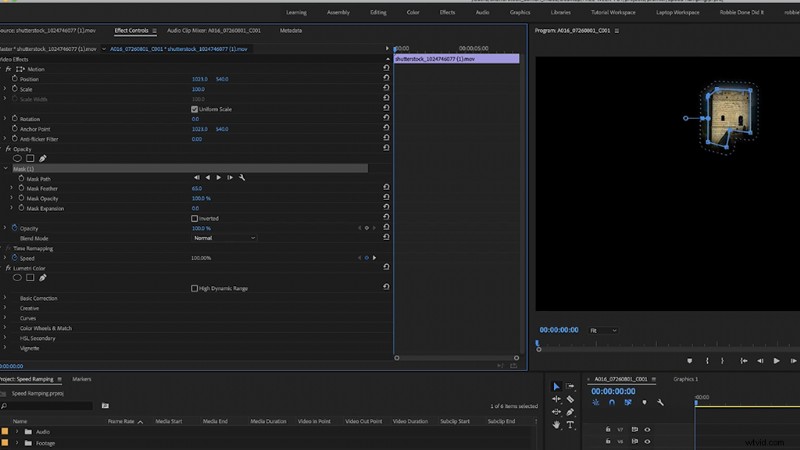
Task: Toggle Snap magnet in timeline
Action: click(x=612, y=403)
